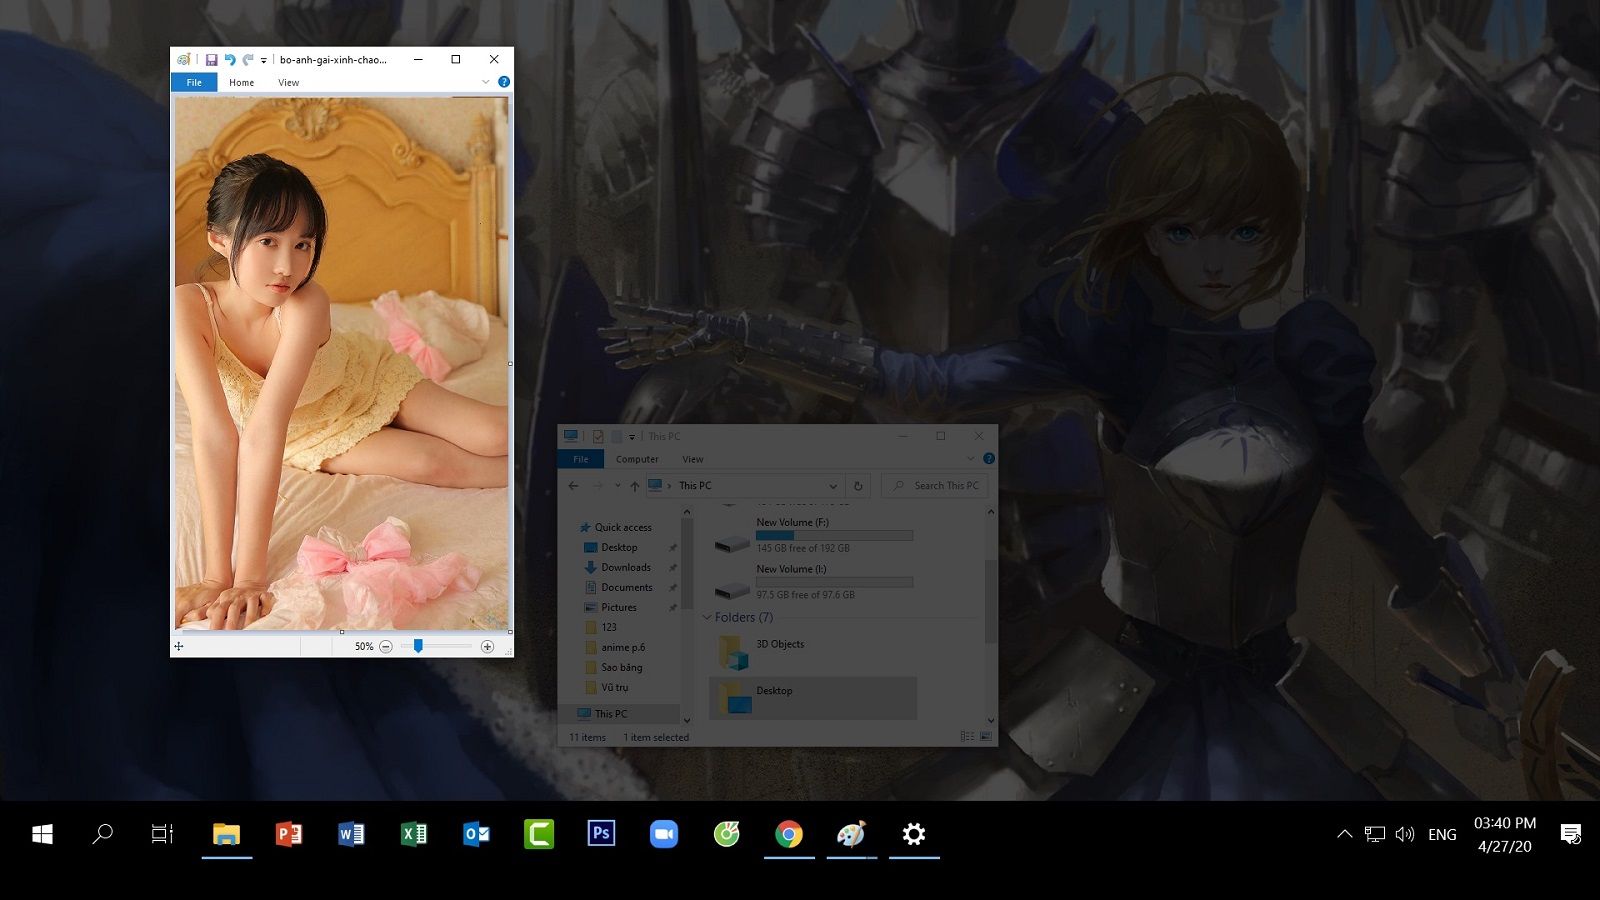Open Photoshop from the taskbar

tap(601, 834)
